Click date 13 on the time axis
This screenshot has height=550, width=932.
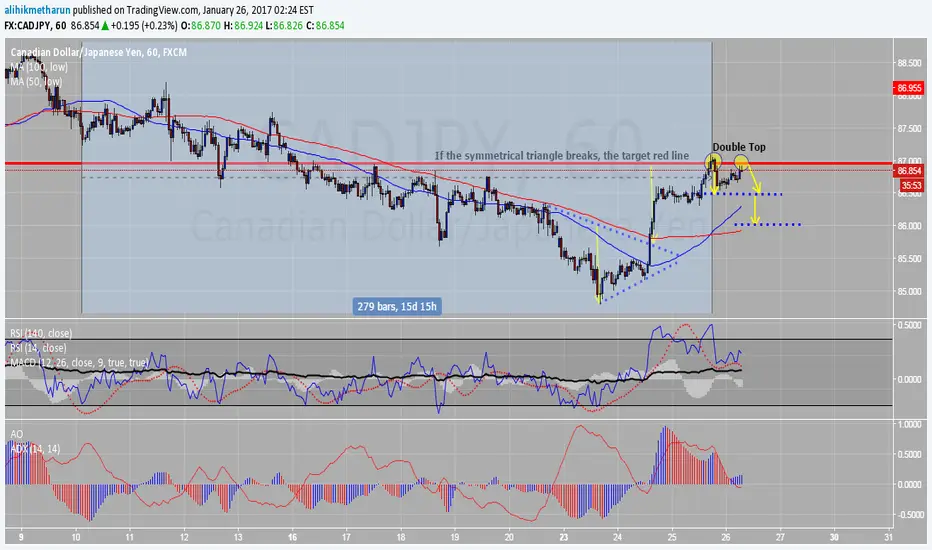(238, 537)
